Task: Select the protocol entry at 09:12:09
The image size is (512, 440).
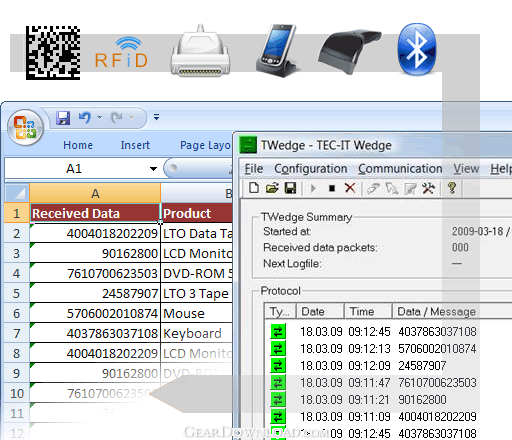Action: pos(389,366)
